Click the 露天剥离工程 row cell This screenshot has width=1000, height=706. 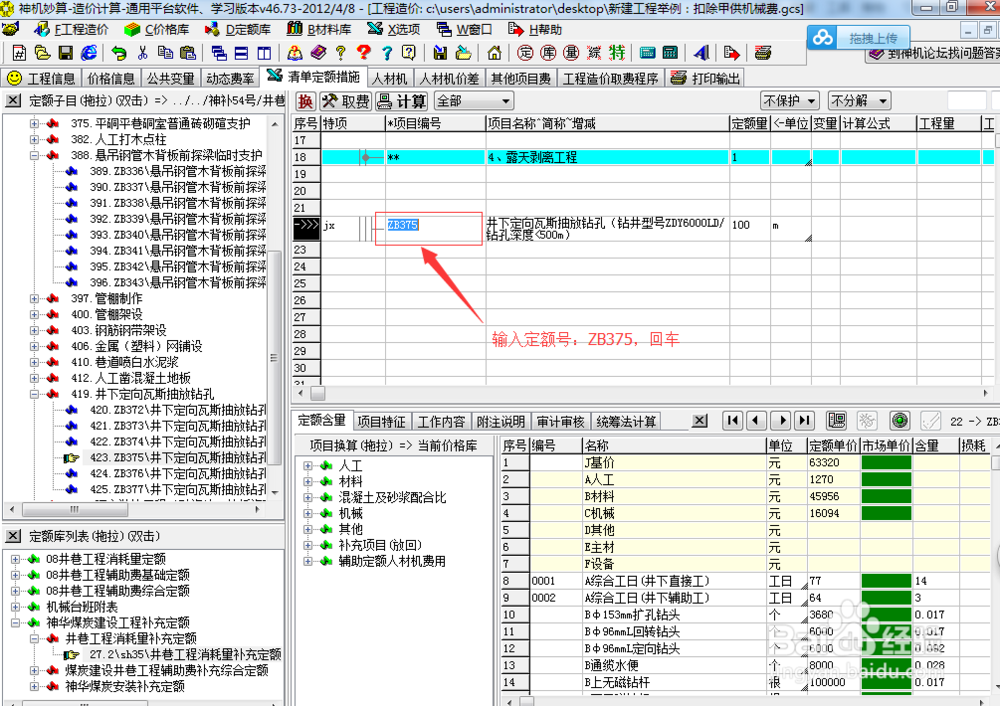click(607, 157)
